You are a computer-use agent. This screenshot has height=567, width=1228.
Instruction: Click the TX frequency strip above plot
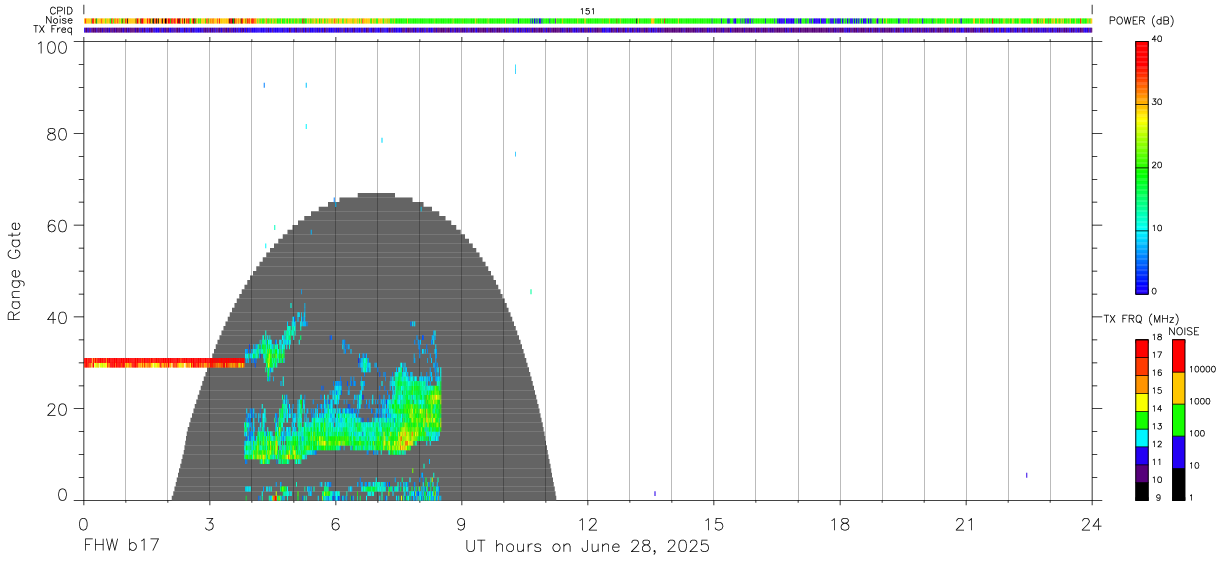587,30
